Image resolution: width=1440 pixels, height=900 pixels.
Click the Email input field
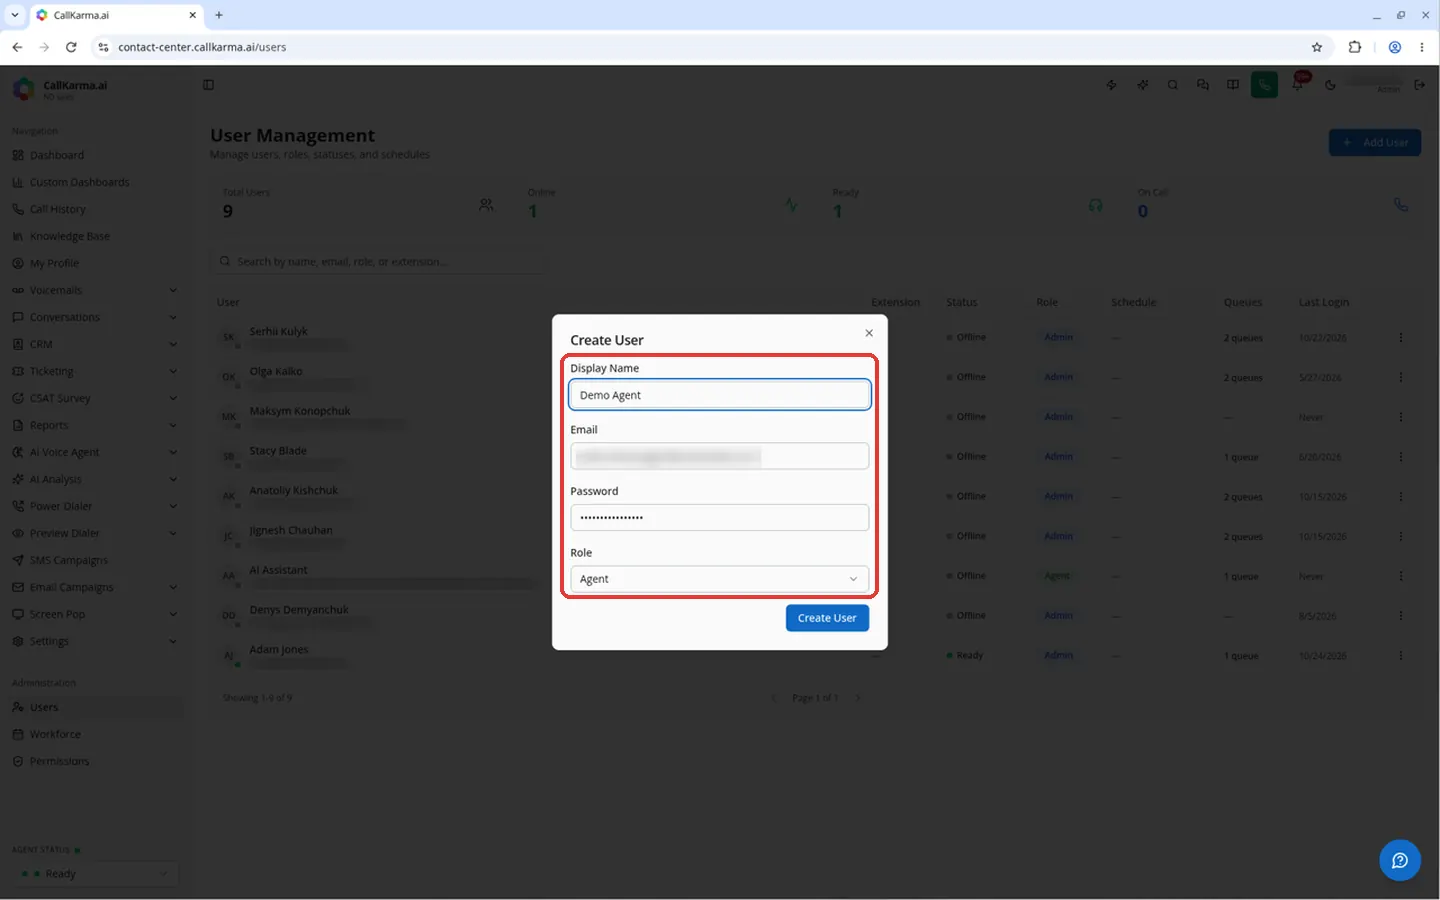pyautogui.click(x=720, y=457)
